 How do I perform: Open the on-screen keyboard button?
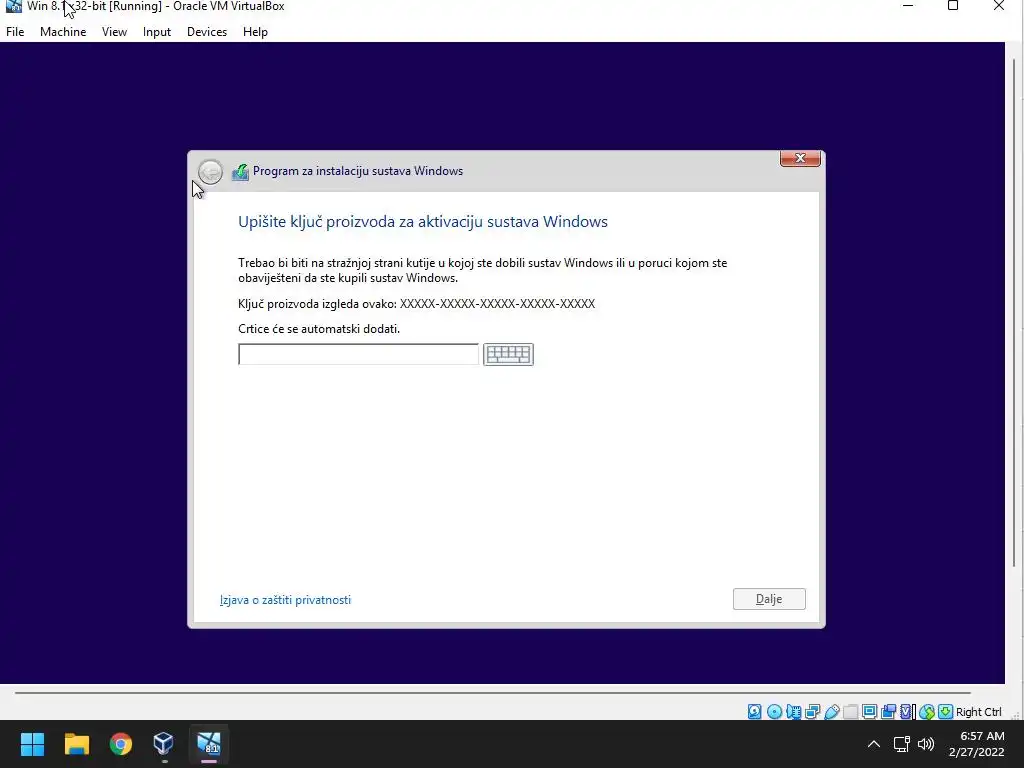508,354
